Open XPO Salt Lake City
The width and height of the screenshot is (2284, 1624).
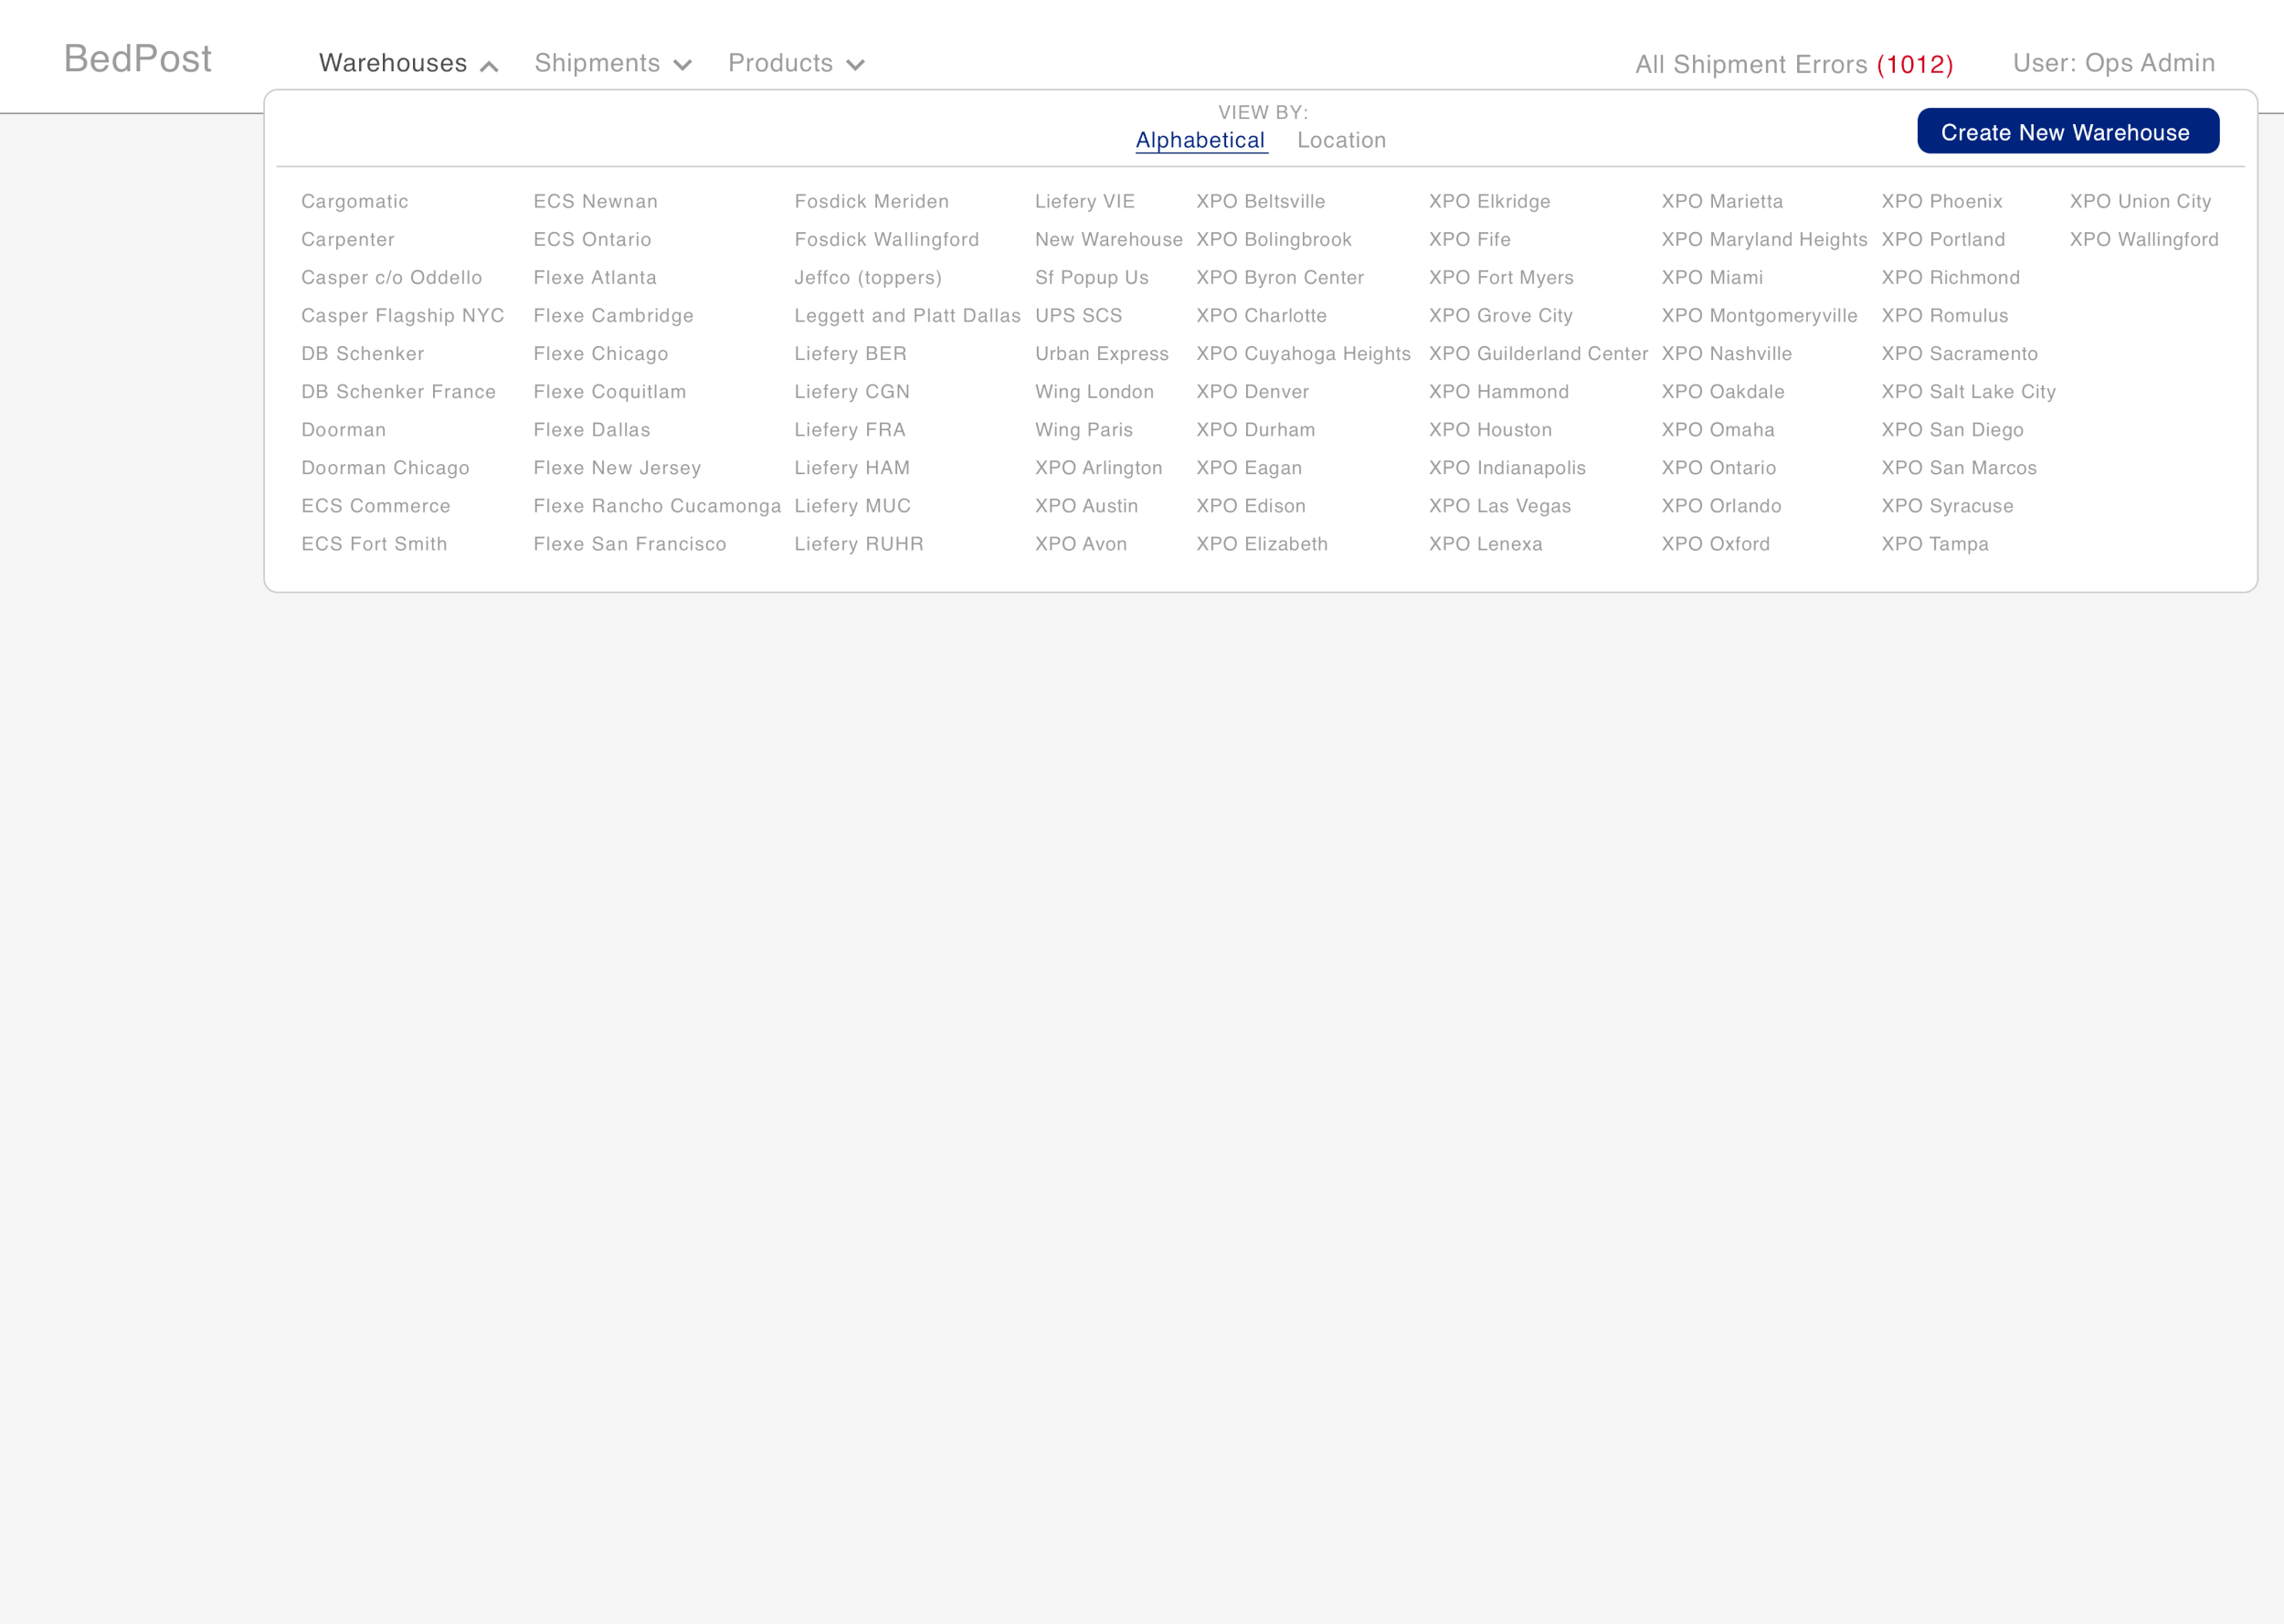pyautogui.click(x=1968, y=391)
